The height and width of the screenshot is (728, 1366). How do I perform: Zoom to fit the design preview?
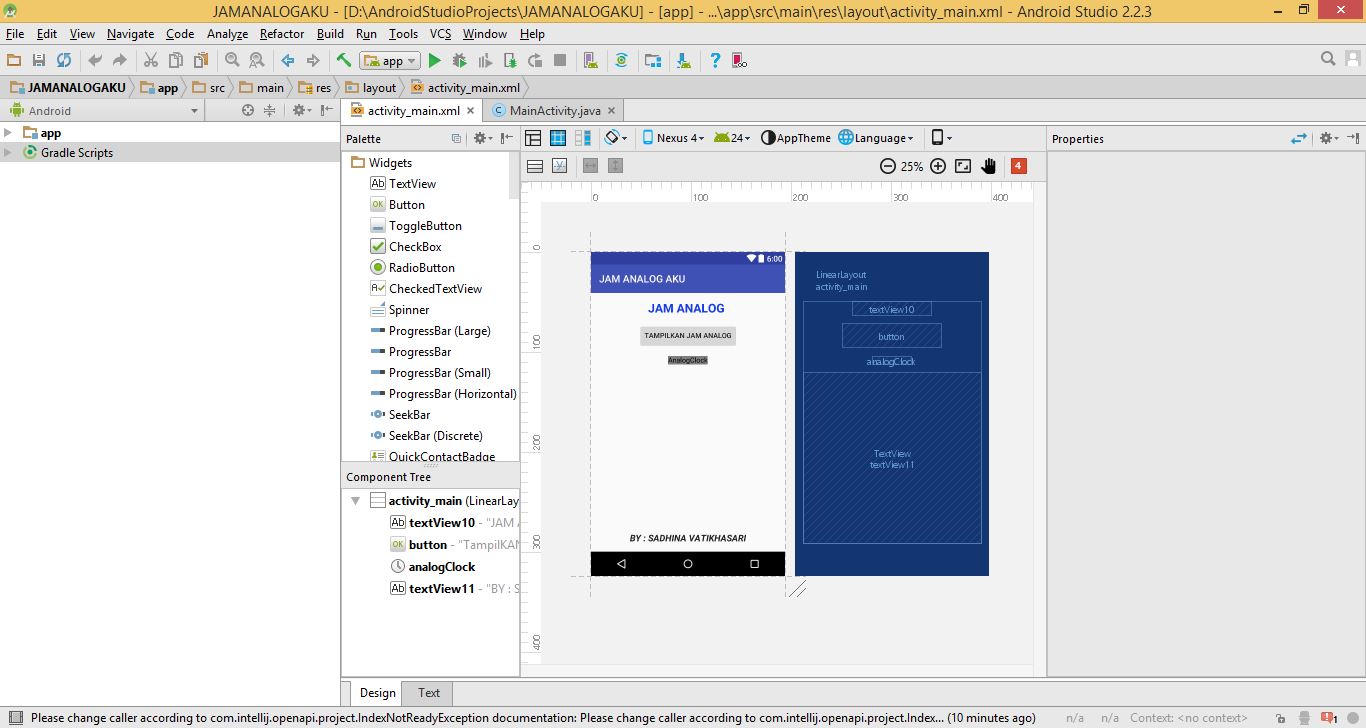(962, 166)
